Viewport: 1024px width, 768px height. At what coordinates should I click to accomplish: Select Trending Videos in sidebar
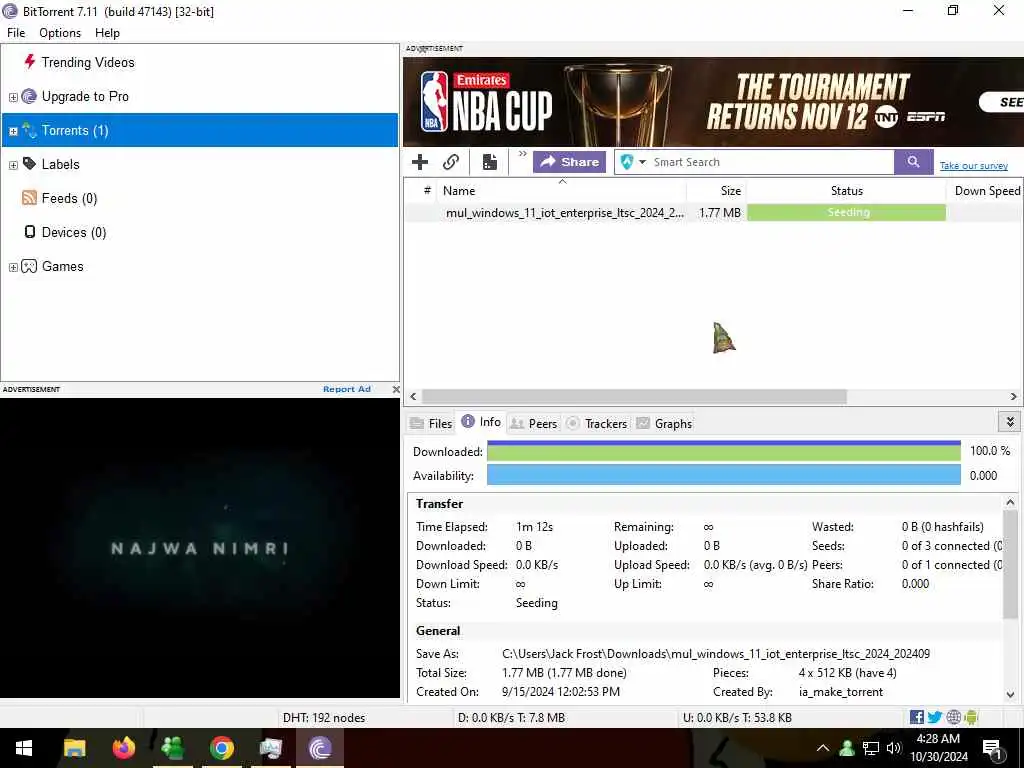[88, 62]
